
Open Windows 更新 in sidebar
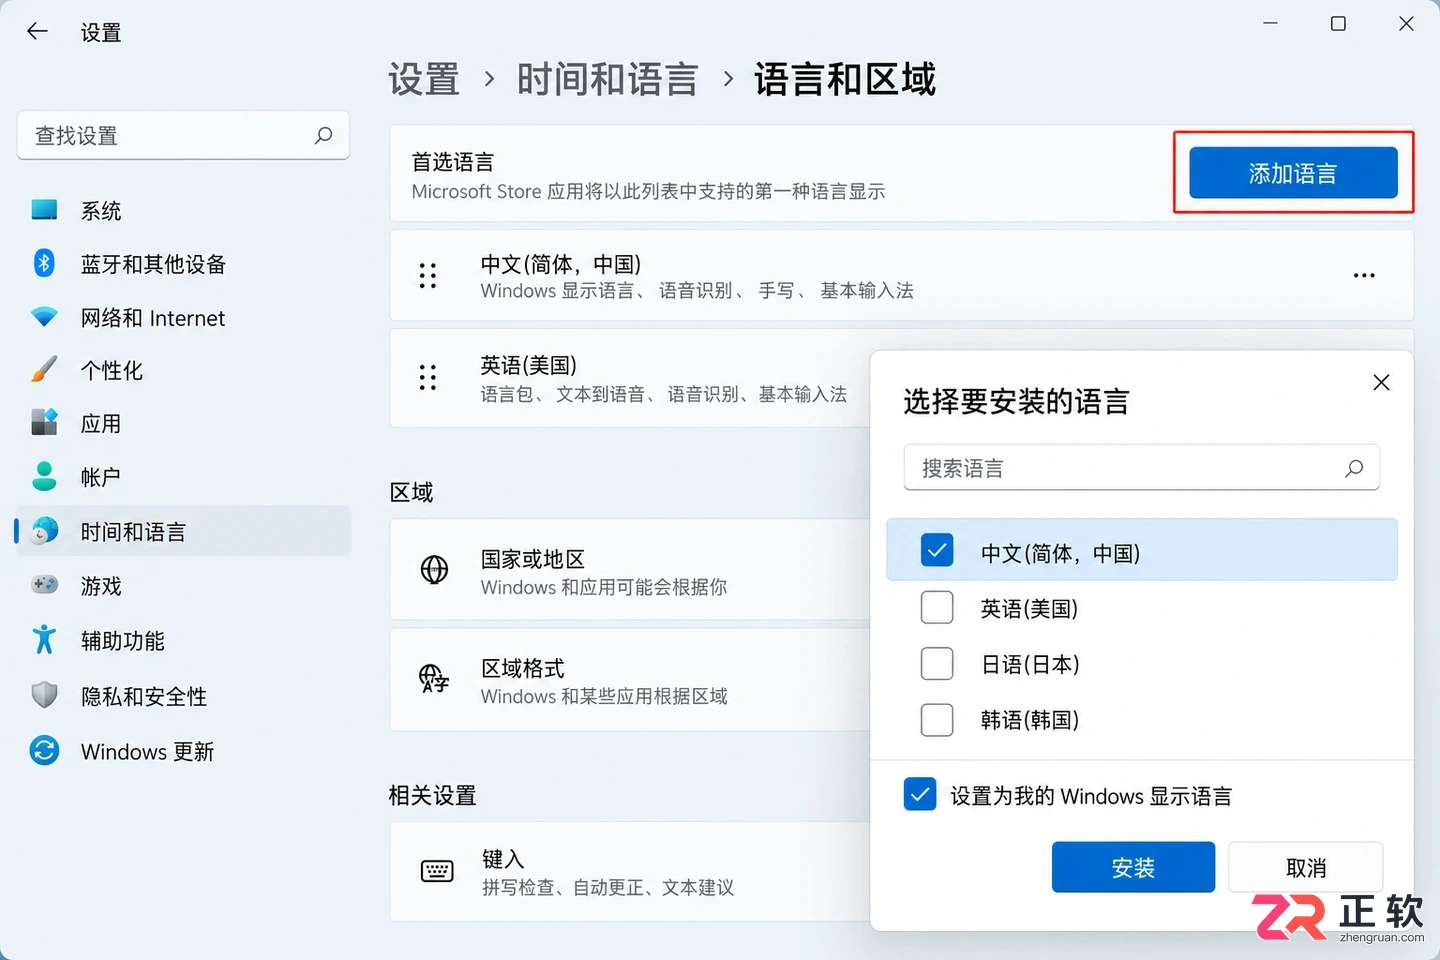click(x=184, y=750)
